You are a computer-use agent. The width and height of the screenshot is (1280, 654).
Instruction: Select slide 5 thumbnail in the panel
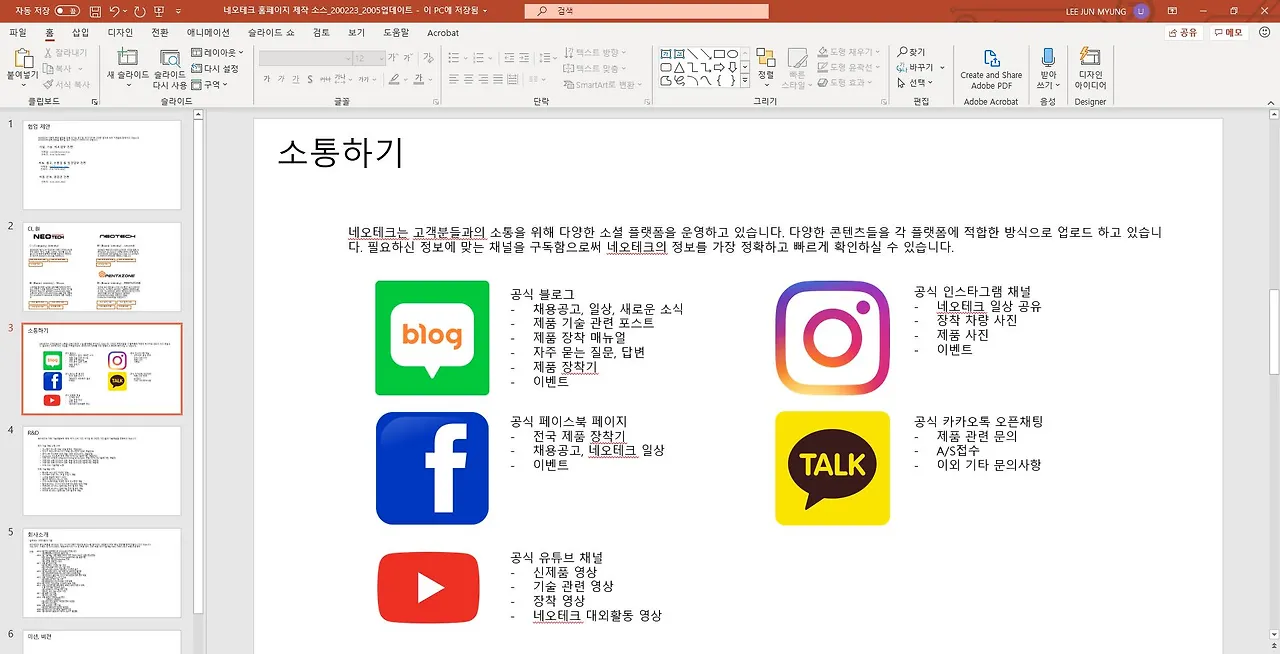tap(101, 573)
